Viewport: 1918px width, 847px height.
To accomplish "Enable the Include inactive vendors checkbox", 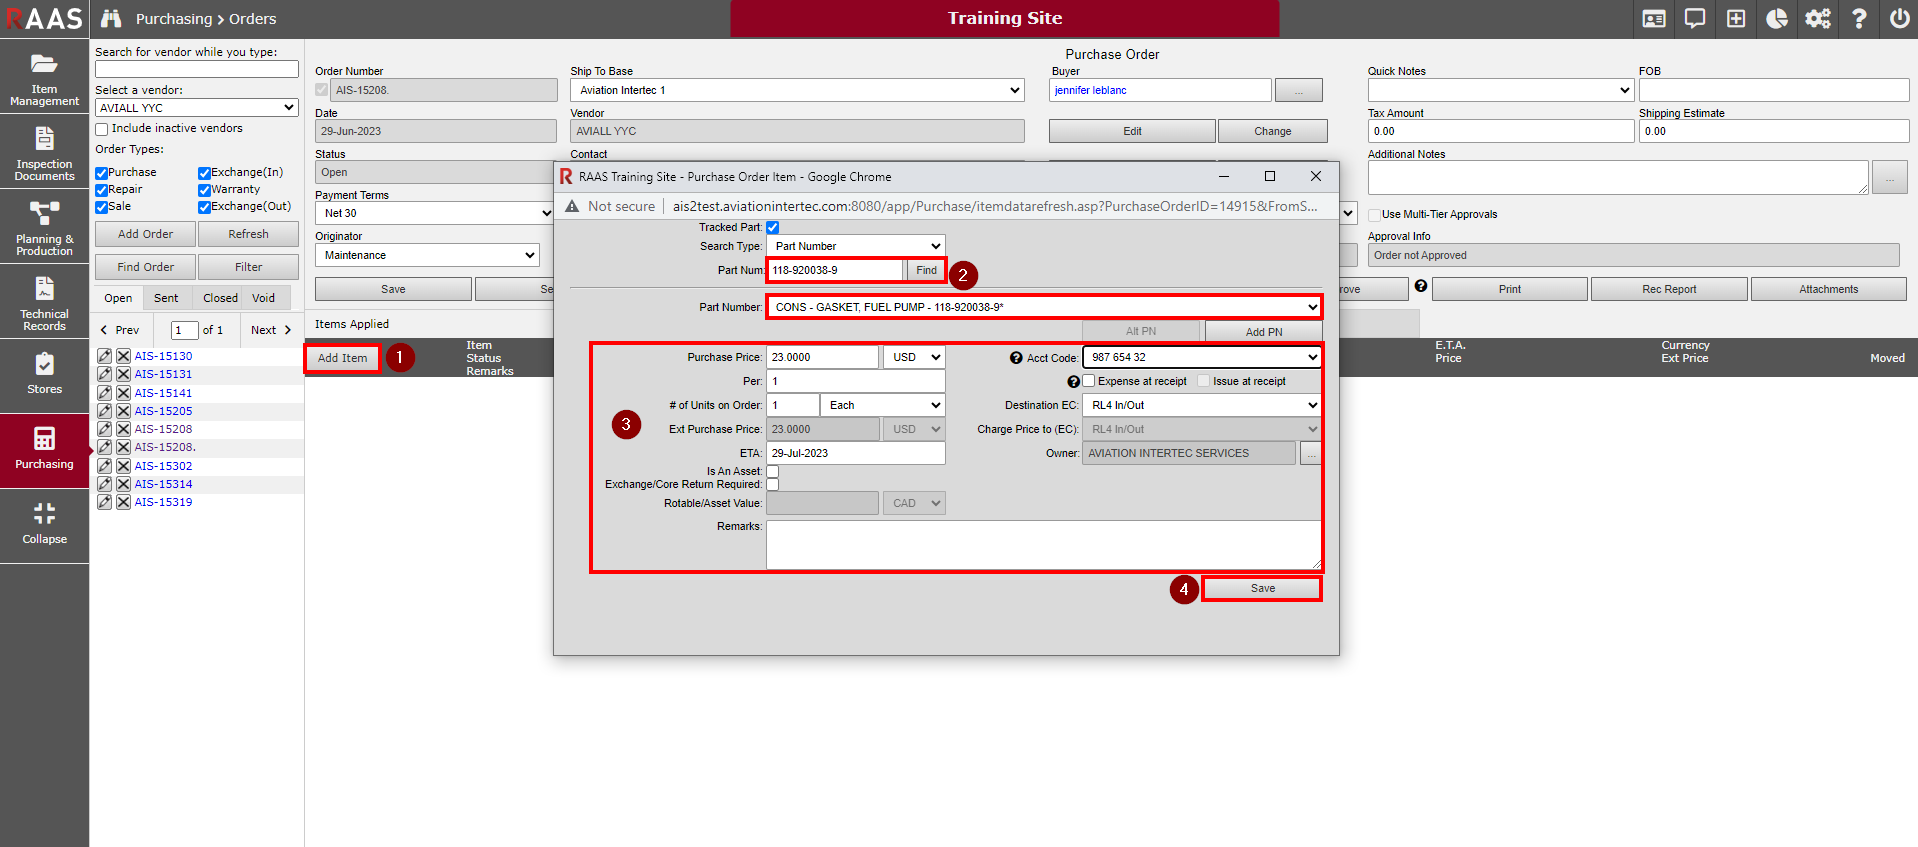I will [x=102, y=129].
